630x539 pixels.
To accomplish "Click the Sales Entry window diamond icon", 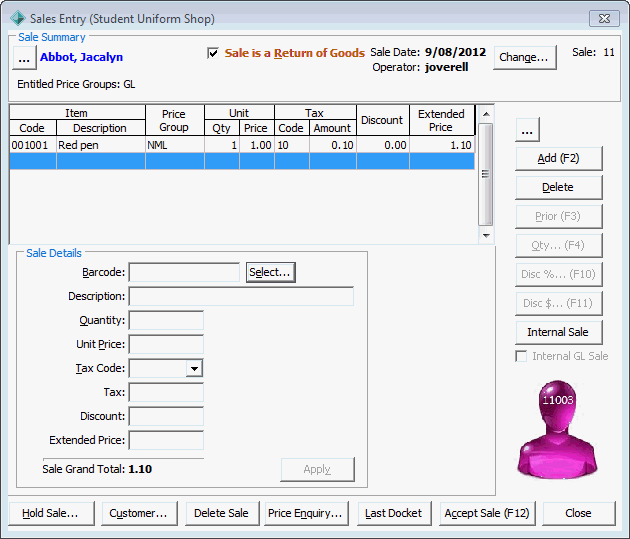I will pos(18,18).
